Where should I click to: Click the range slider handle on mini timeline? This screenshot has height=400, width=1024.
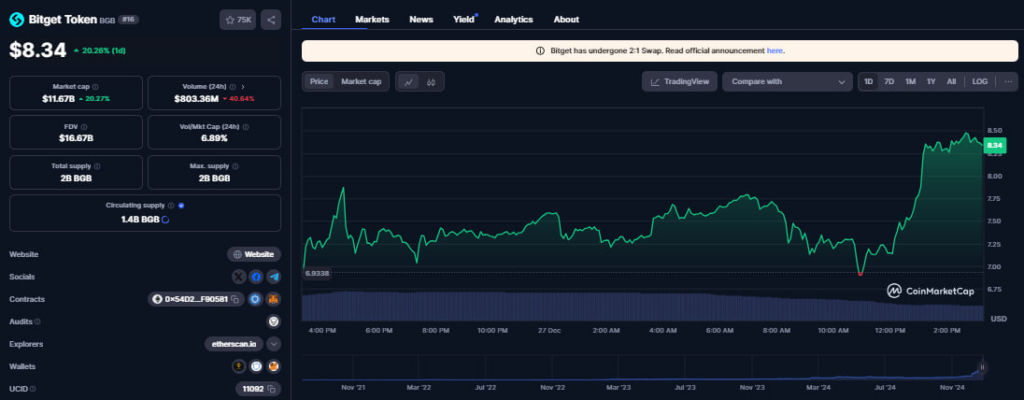(x=981, y=367)
